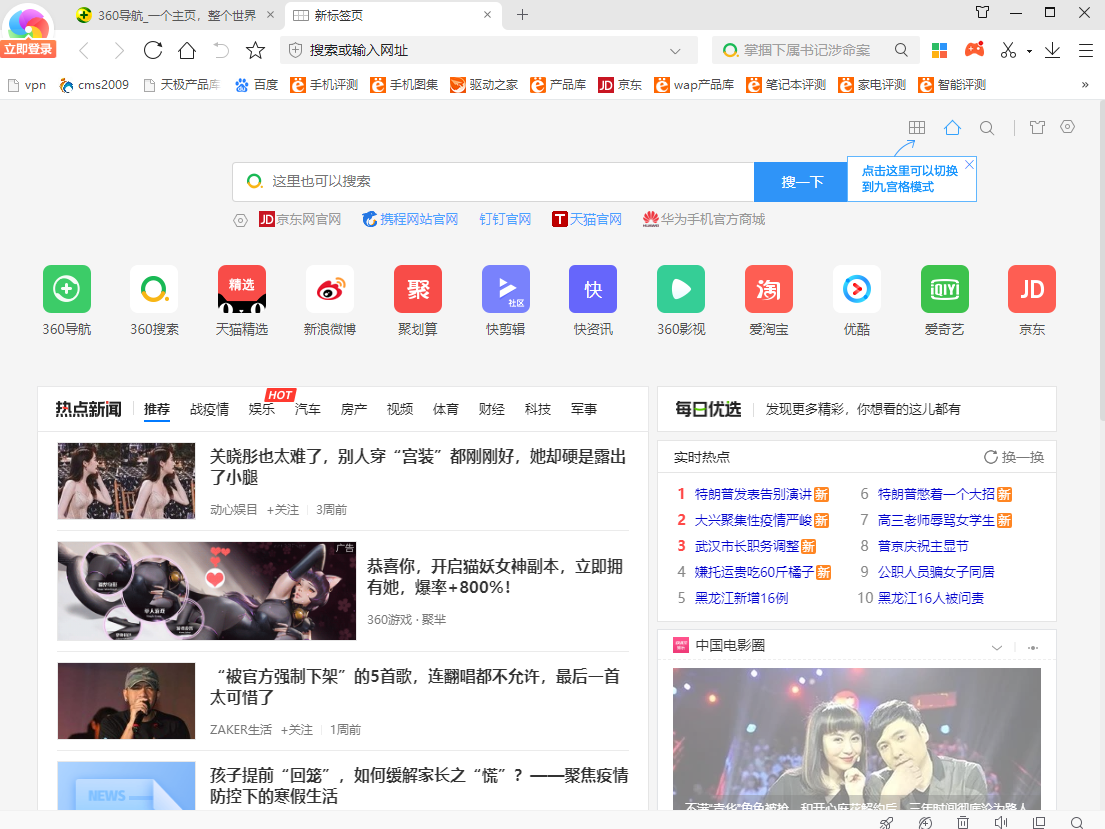Open 优酷 shortcut tile

857,300
